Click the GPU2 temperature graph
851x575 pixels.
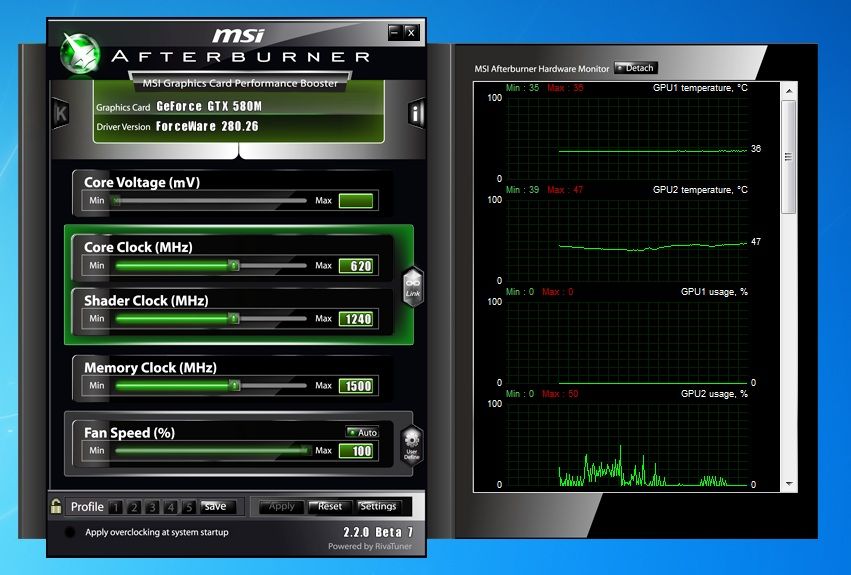coord(627,241)
